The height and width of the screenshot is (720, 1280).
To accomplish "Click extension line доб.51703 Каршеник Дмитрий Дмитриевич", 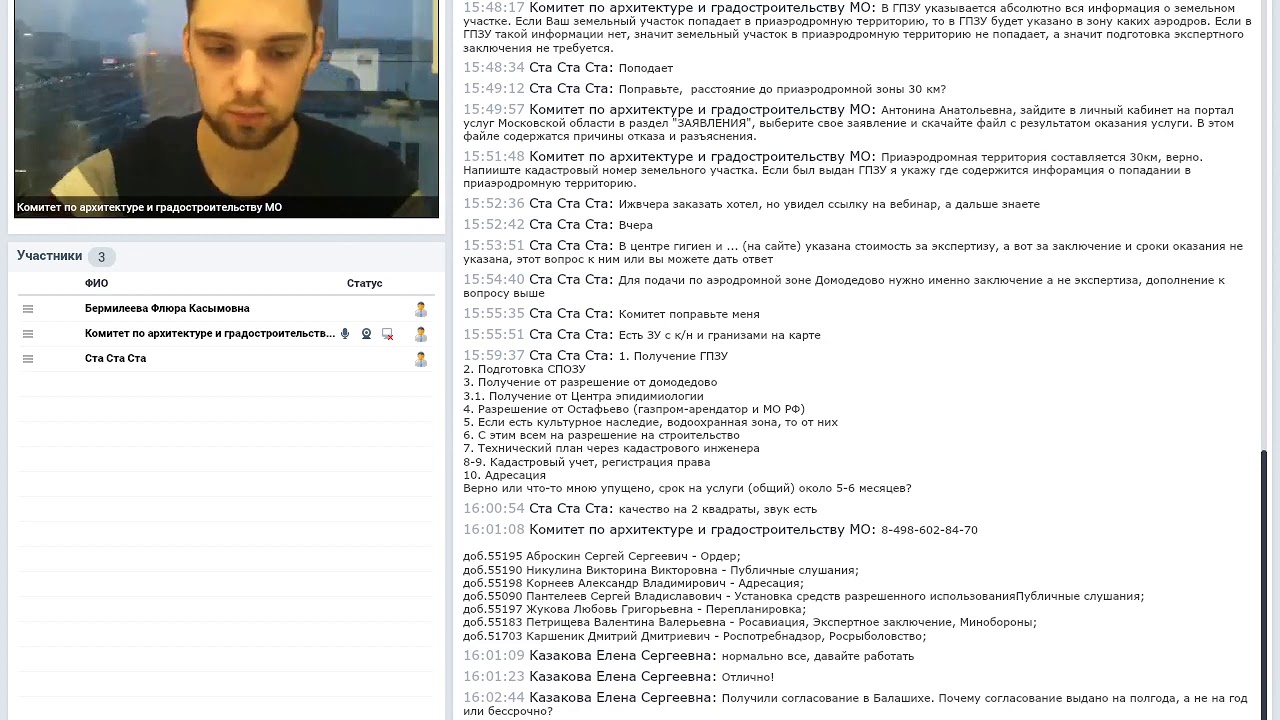I will (695, 636).
